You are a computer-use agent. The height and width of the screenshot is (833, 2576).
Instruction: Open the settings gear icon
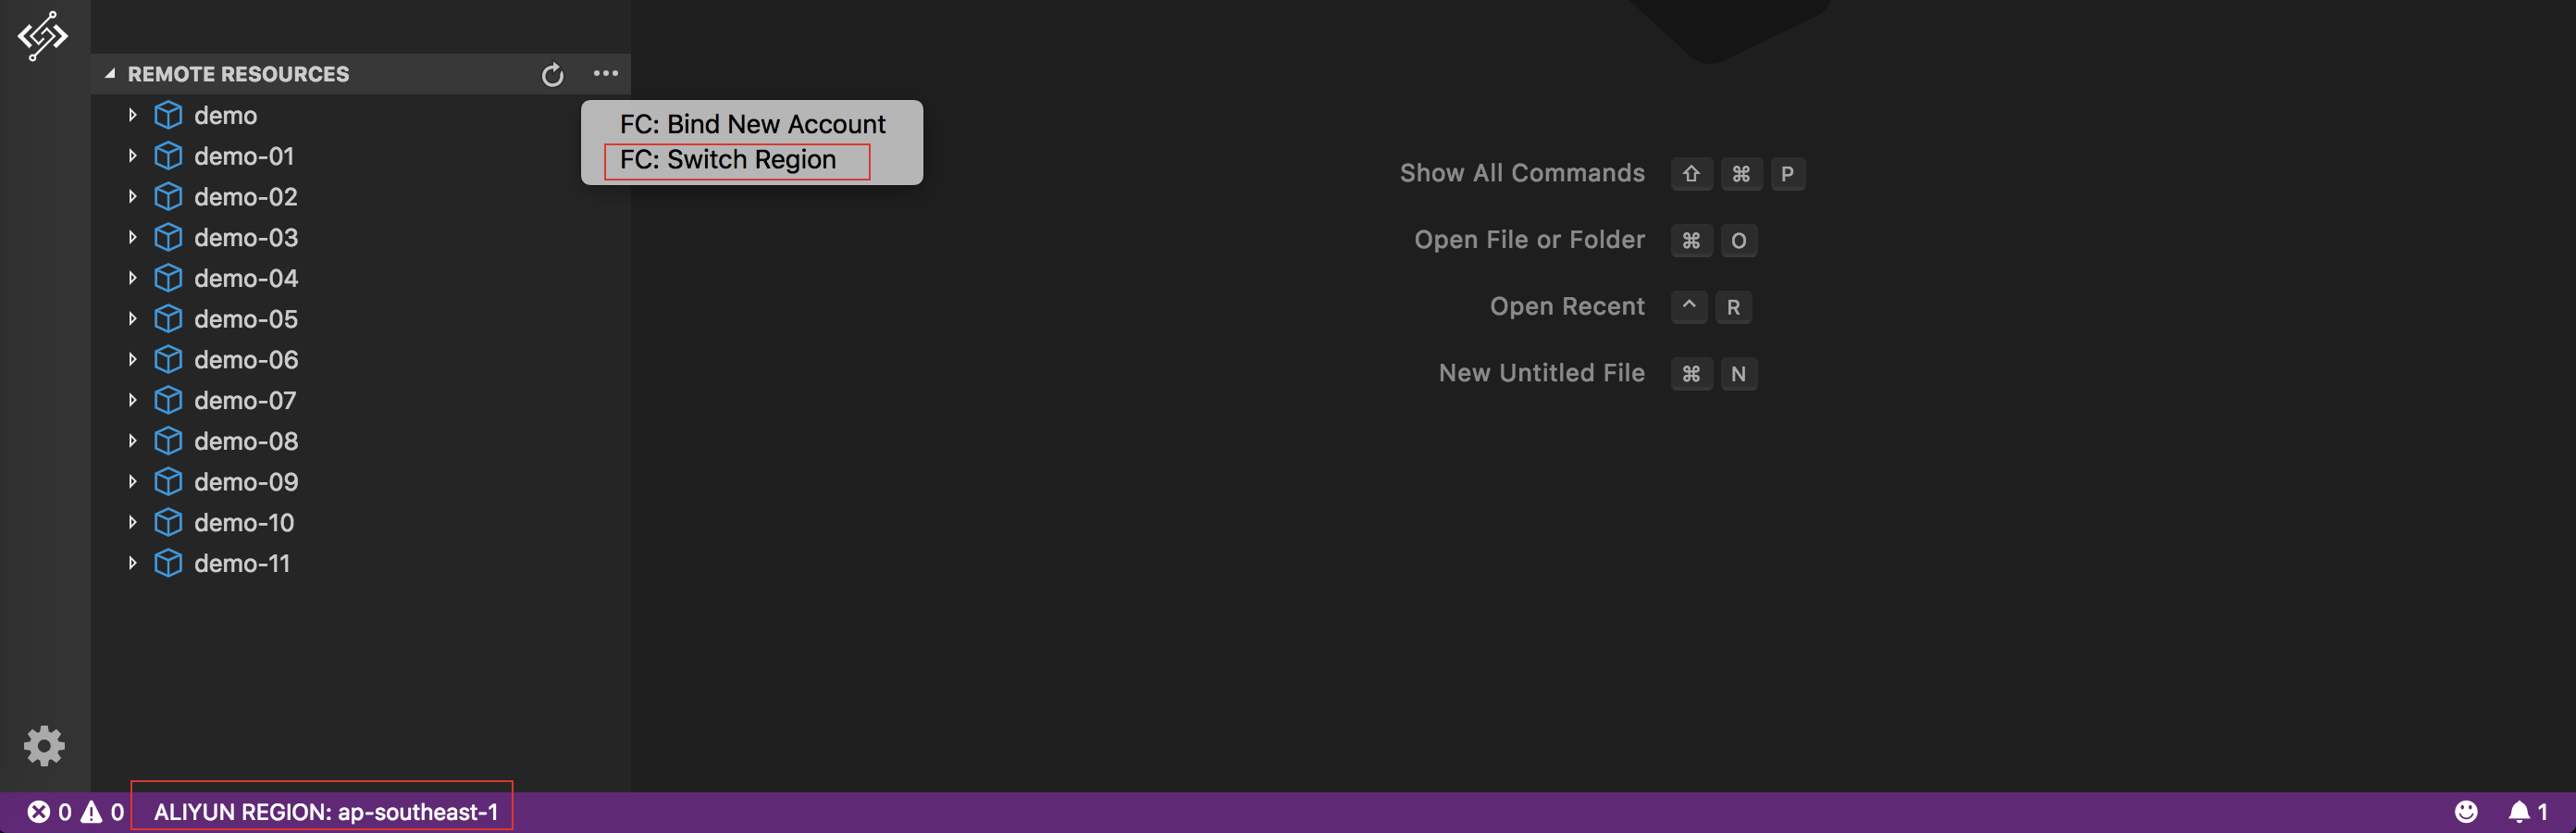pyautogui.click(x=43, y=745)
